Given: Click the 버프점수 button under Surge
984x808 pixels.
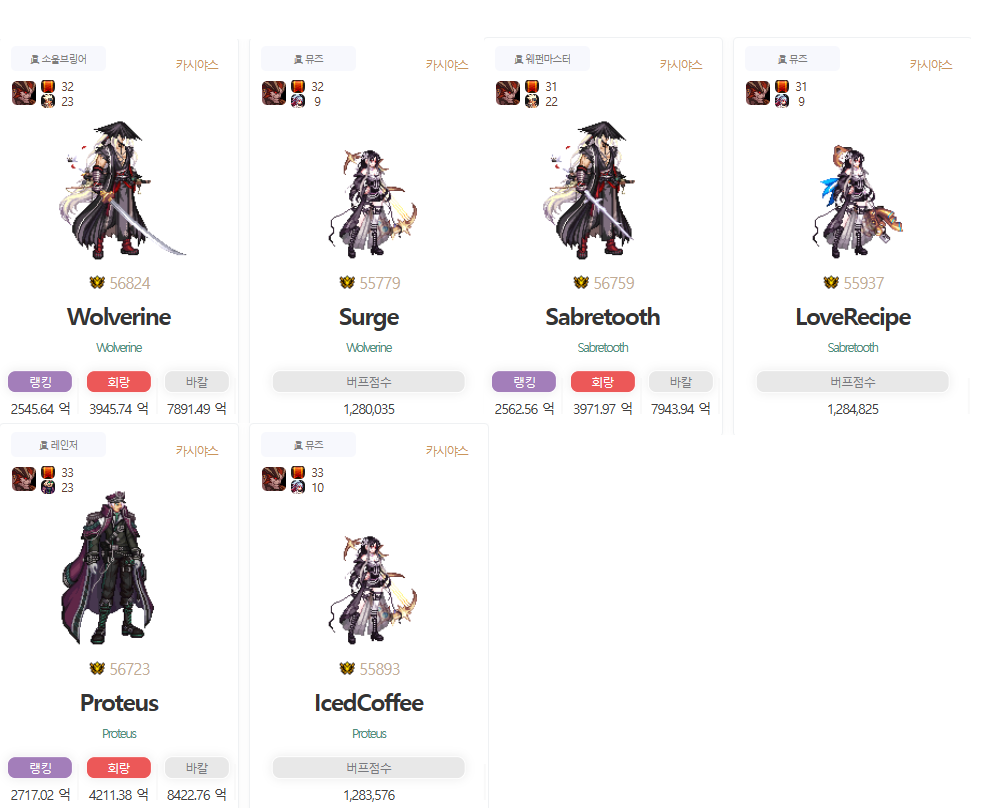Looking at the screenshot, I should pos(369,381).
